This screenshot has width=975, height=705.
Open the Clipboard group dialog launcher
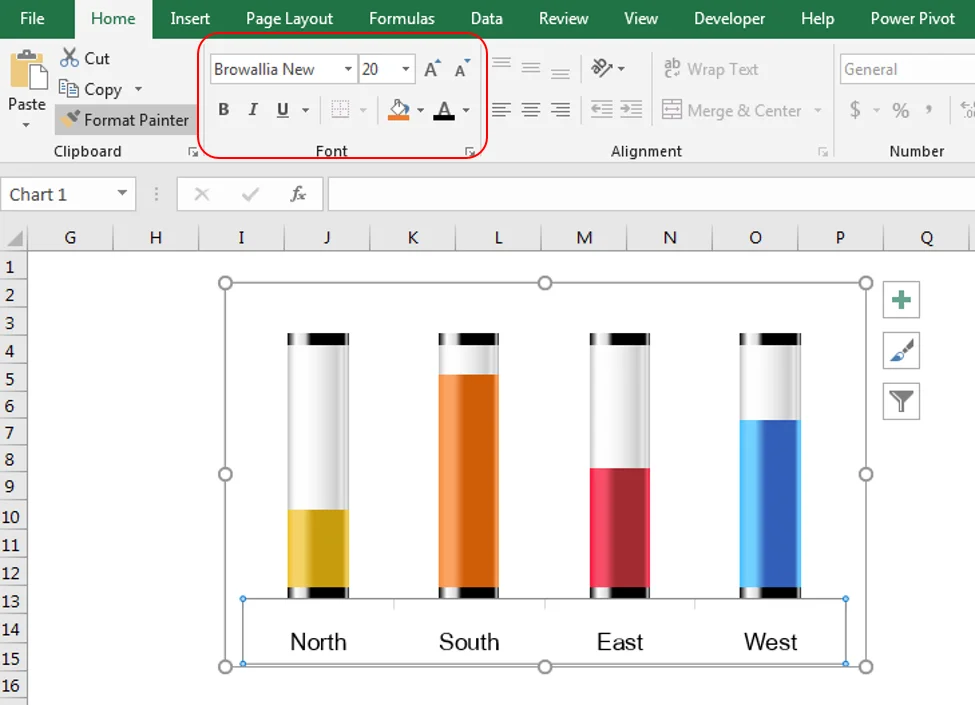pyautogui.click(x=193, y=152)
